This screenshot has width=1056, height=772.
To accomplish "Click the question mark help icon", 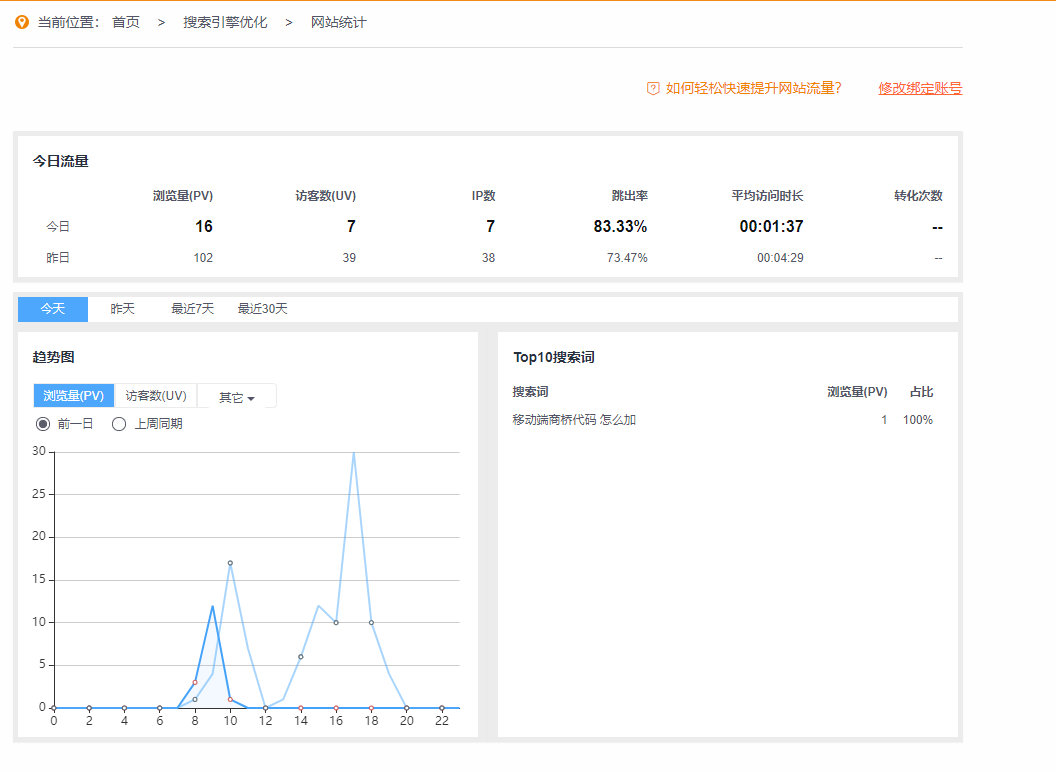I will click(653, 88).
